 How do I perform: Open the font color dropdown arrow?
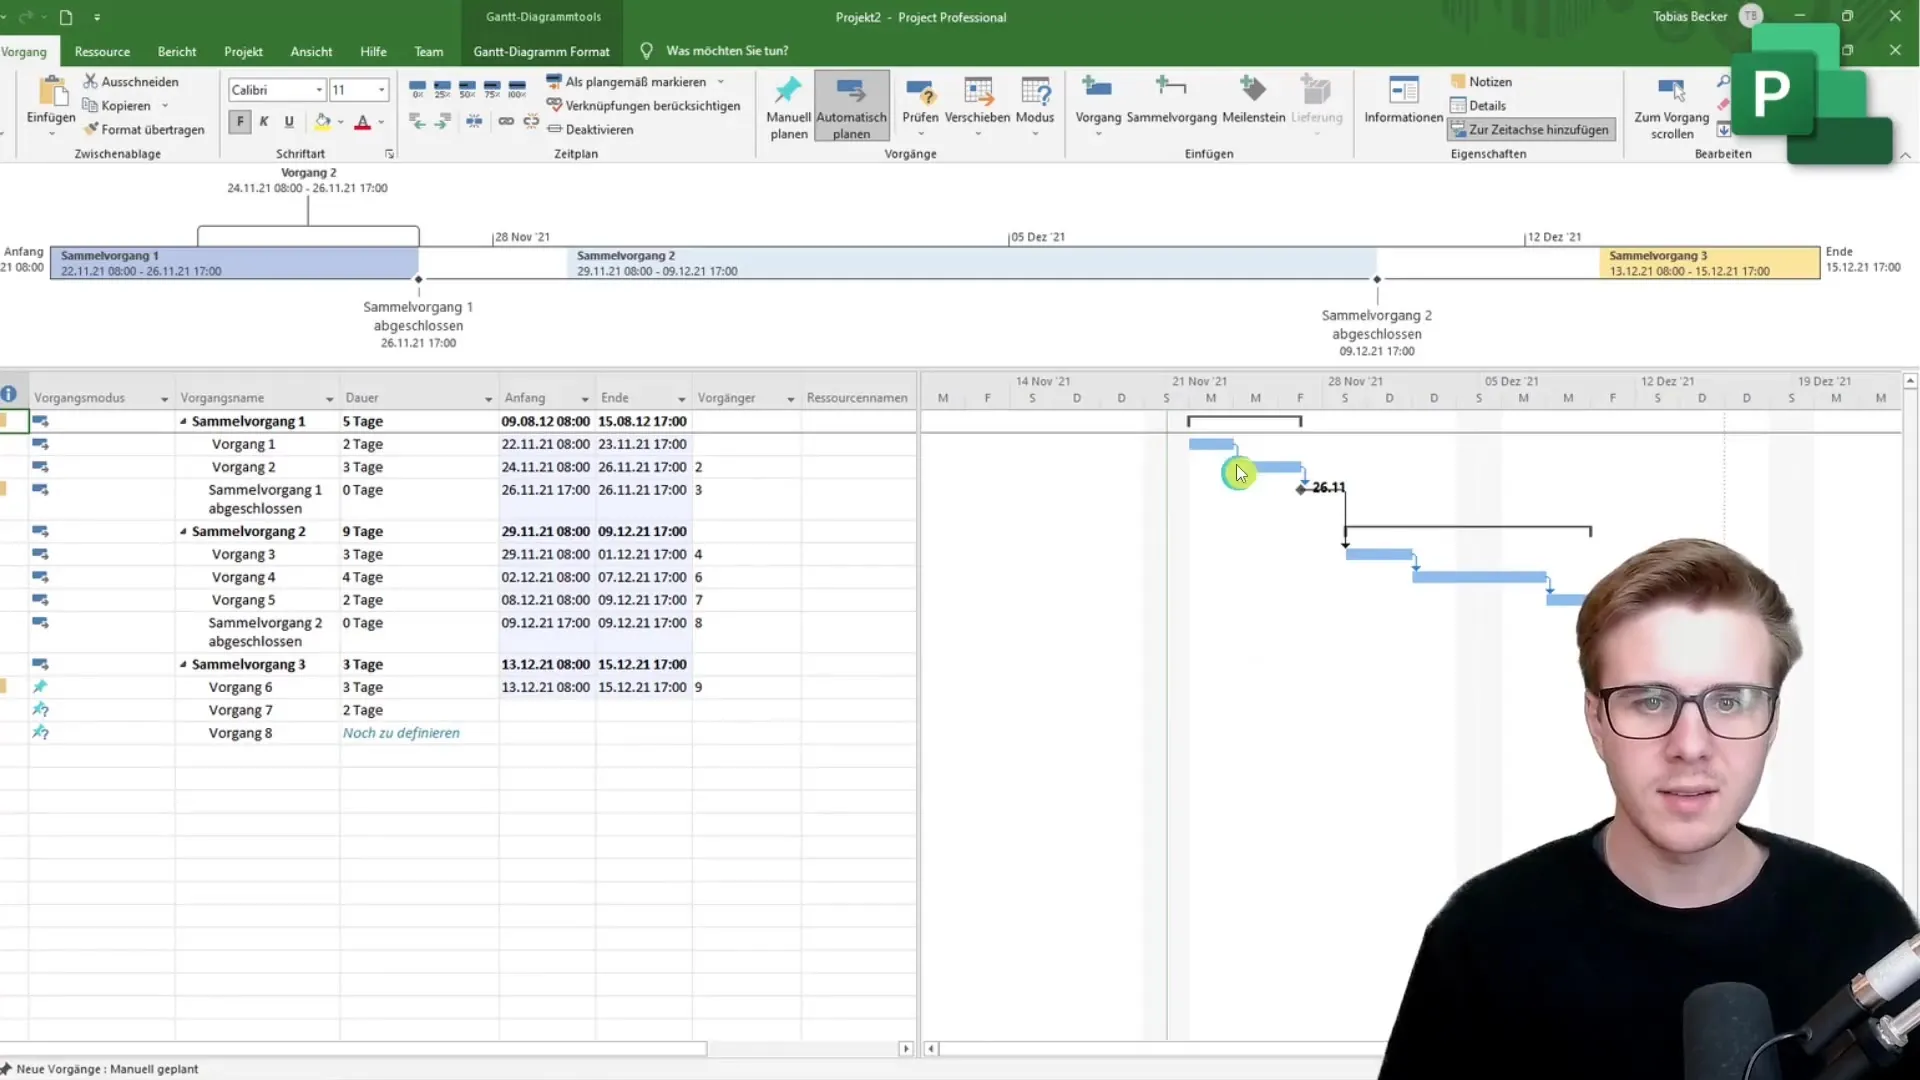[382, 122]
